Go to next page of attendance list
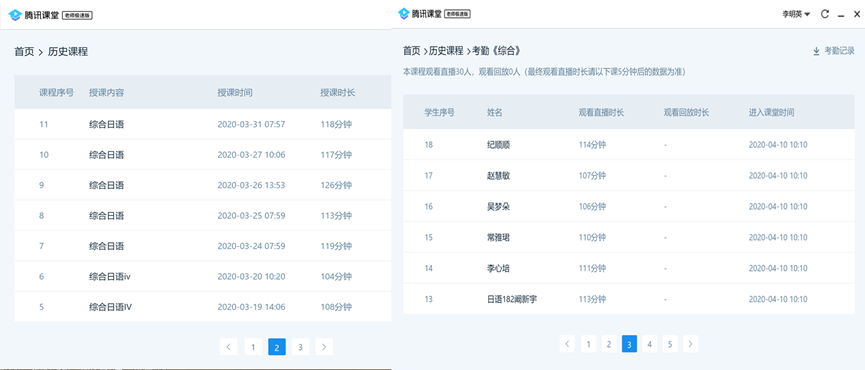The image size is (865, 370). pyautogui.click(x=690, y=344)
